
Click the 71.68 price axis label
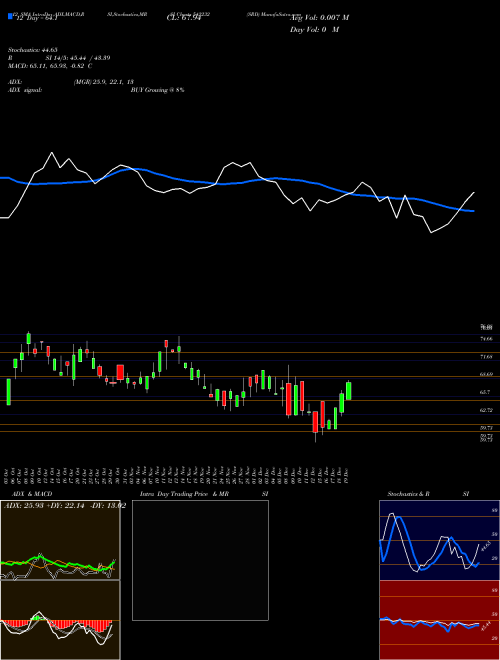(487, 357)
